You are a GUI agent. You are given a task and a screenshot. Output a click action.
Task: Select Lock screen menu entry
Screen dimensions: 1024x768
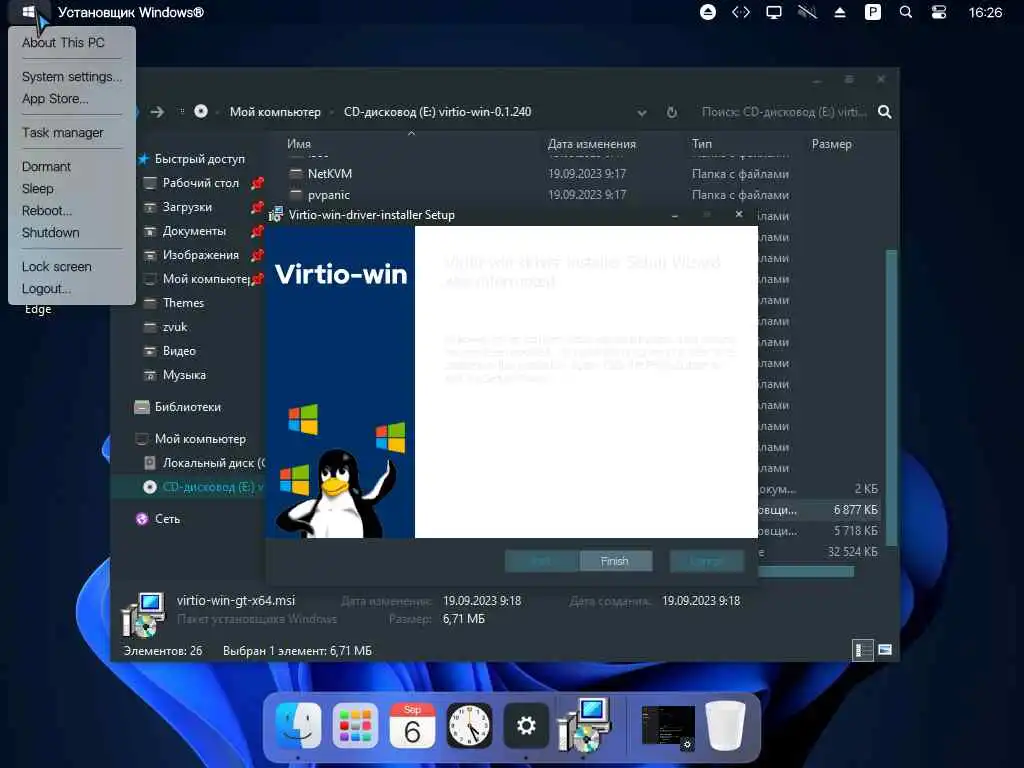point(56,266)
